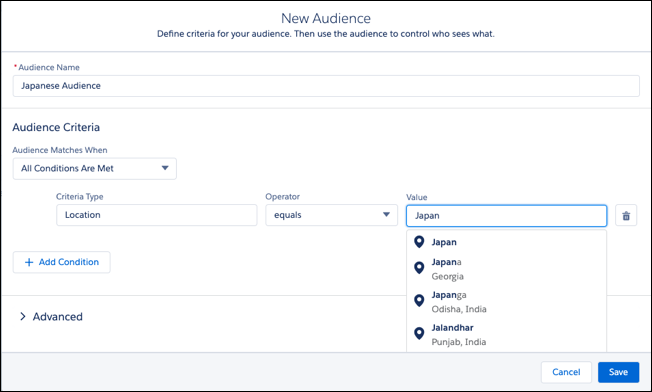Choose Jalandhar, Punjab, India suggestion

[506, 335]
